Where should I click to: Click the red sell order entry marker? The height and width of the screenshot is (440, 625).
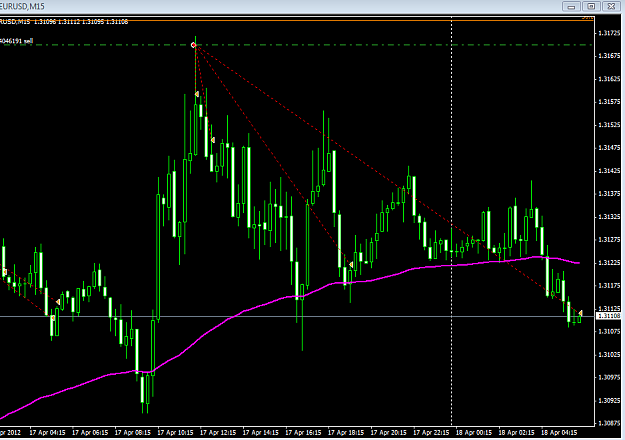(194, 45)
